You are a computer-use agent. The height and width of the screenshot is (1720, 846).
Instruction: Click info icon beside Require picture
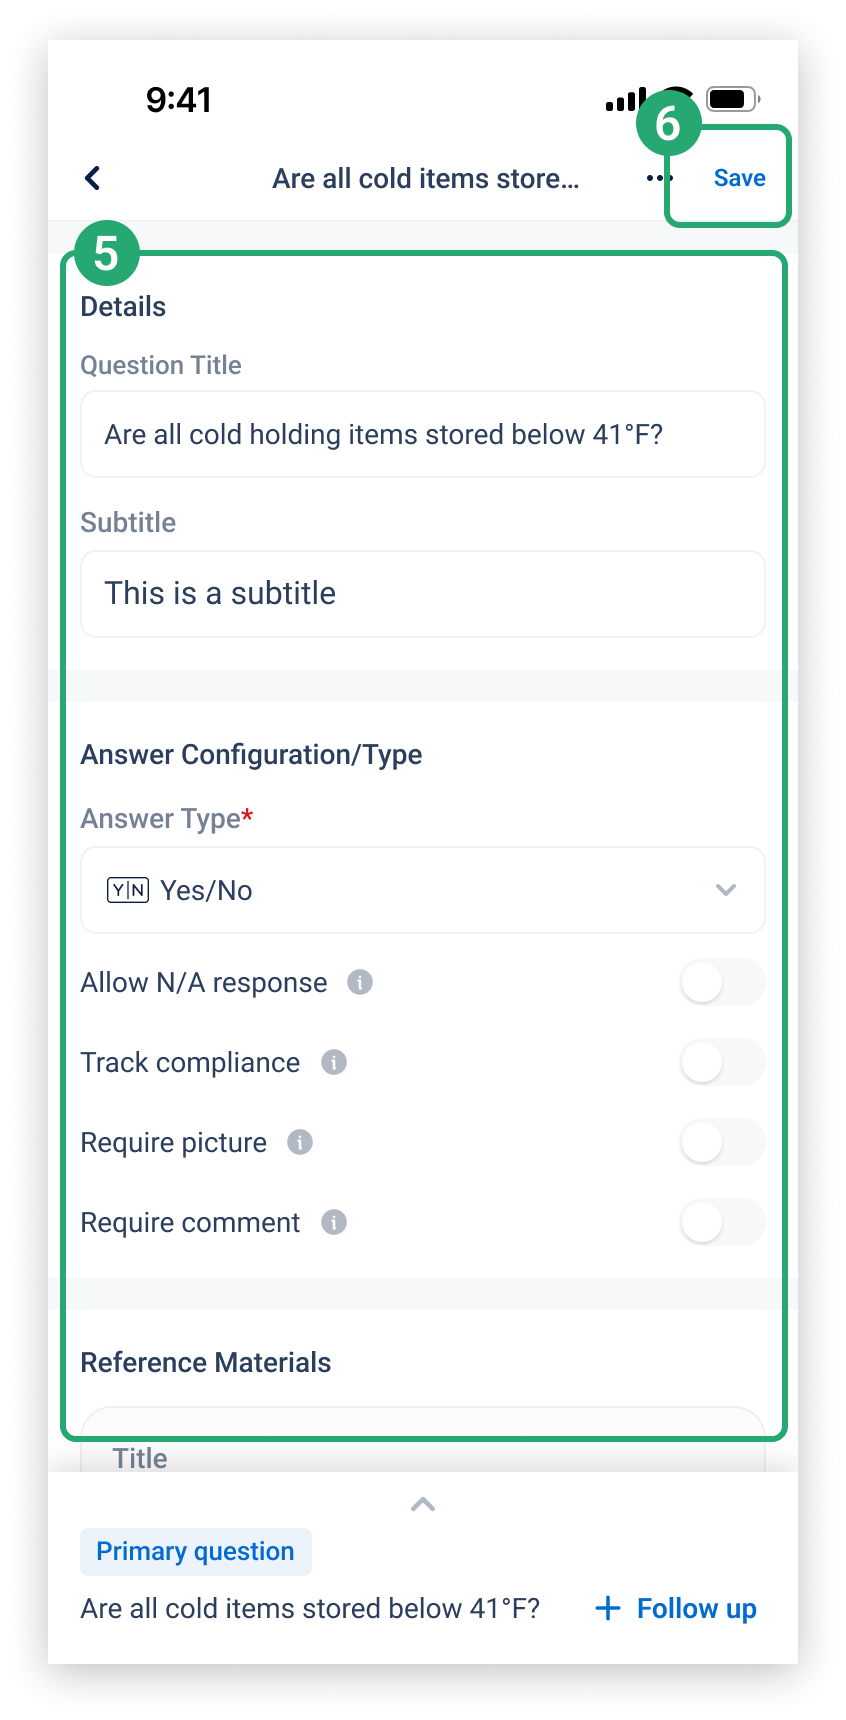(x=300, y=1142)
